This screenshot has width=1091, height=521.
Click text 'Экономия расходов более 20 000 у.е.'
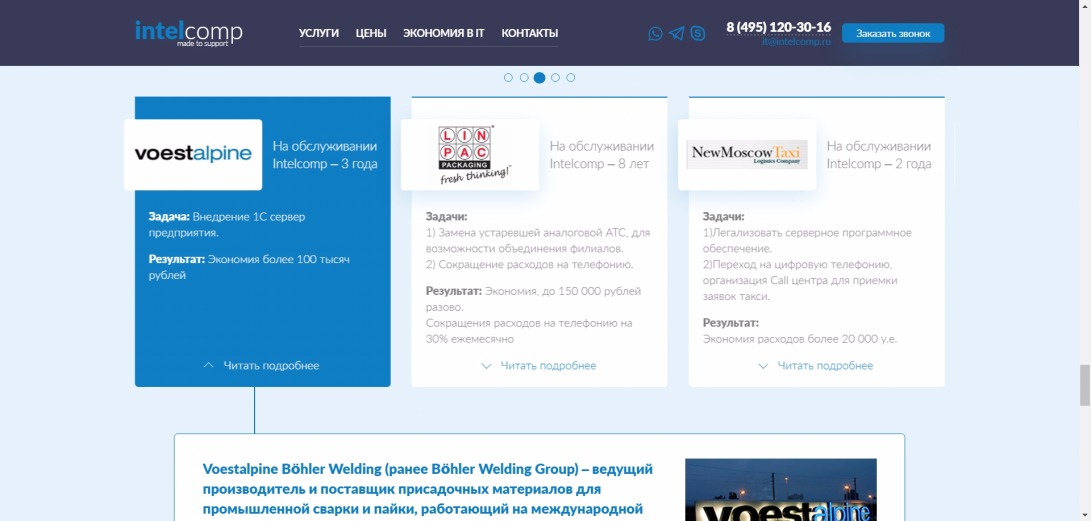(x=800, y=339)
